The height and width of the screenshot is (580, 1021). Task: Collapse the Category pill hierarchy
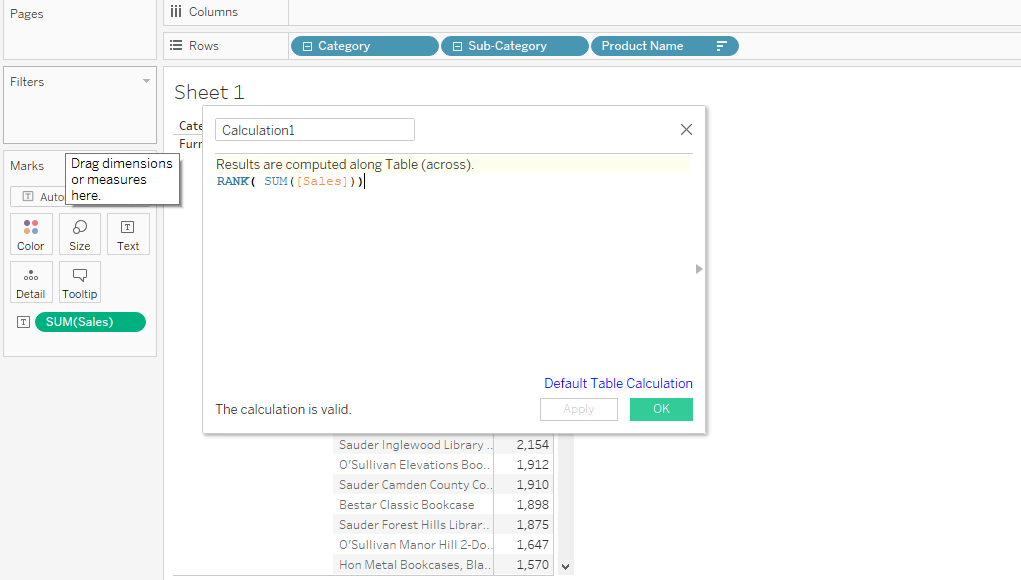[307, 46]
